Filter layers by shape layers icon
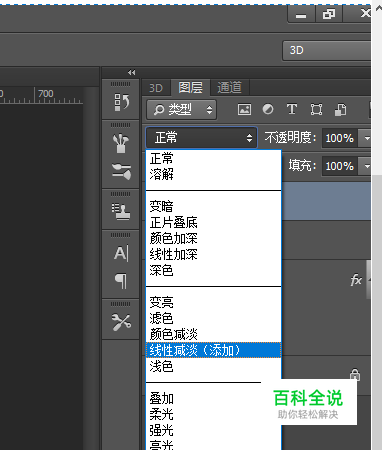The height and width of the screenshot is (450, 382). [x=316, y=109]
